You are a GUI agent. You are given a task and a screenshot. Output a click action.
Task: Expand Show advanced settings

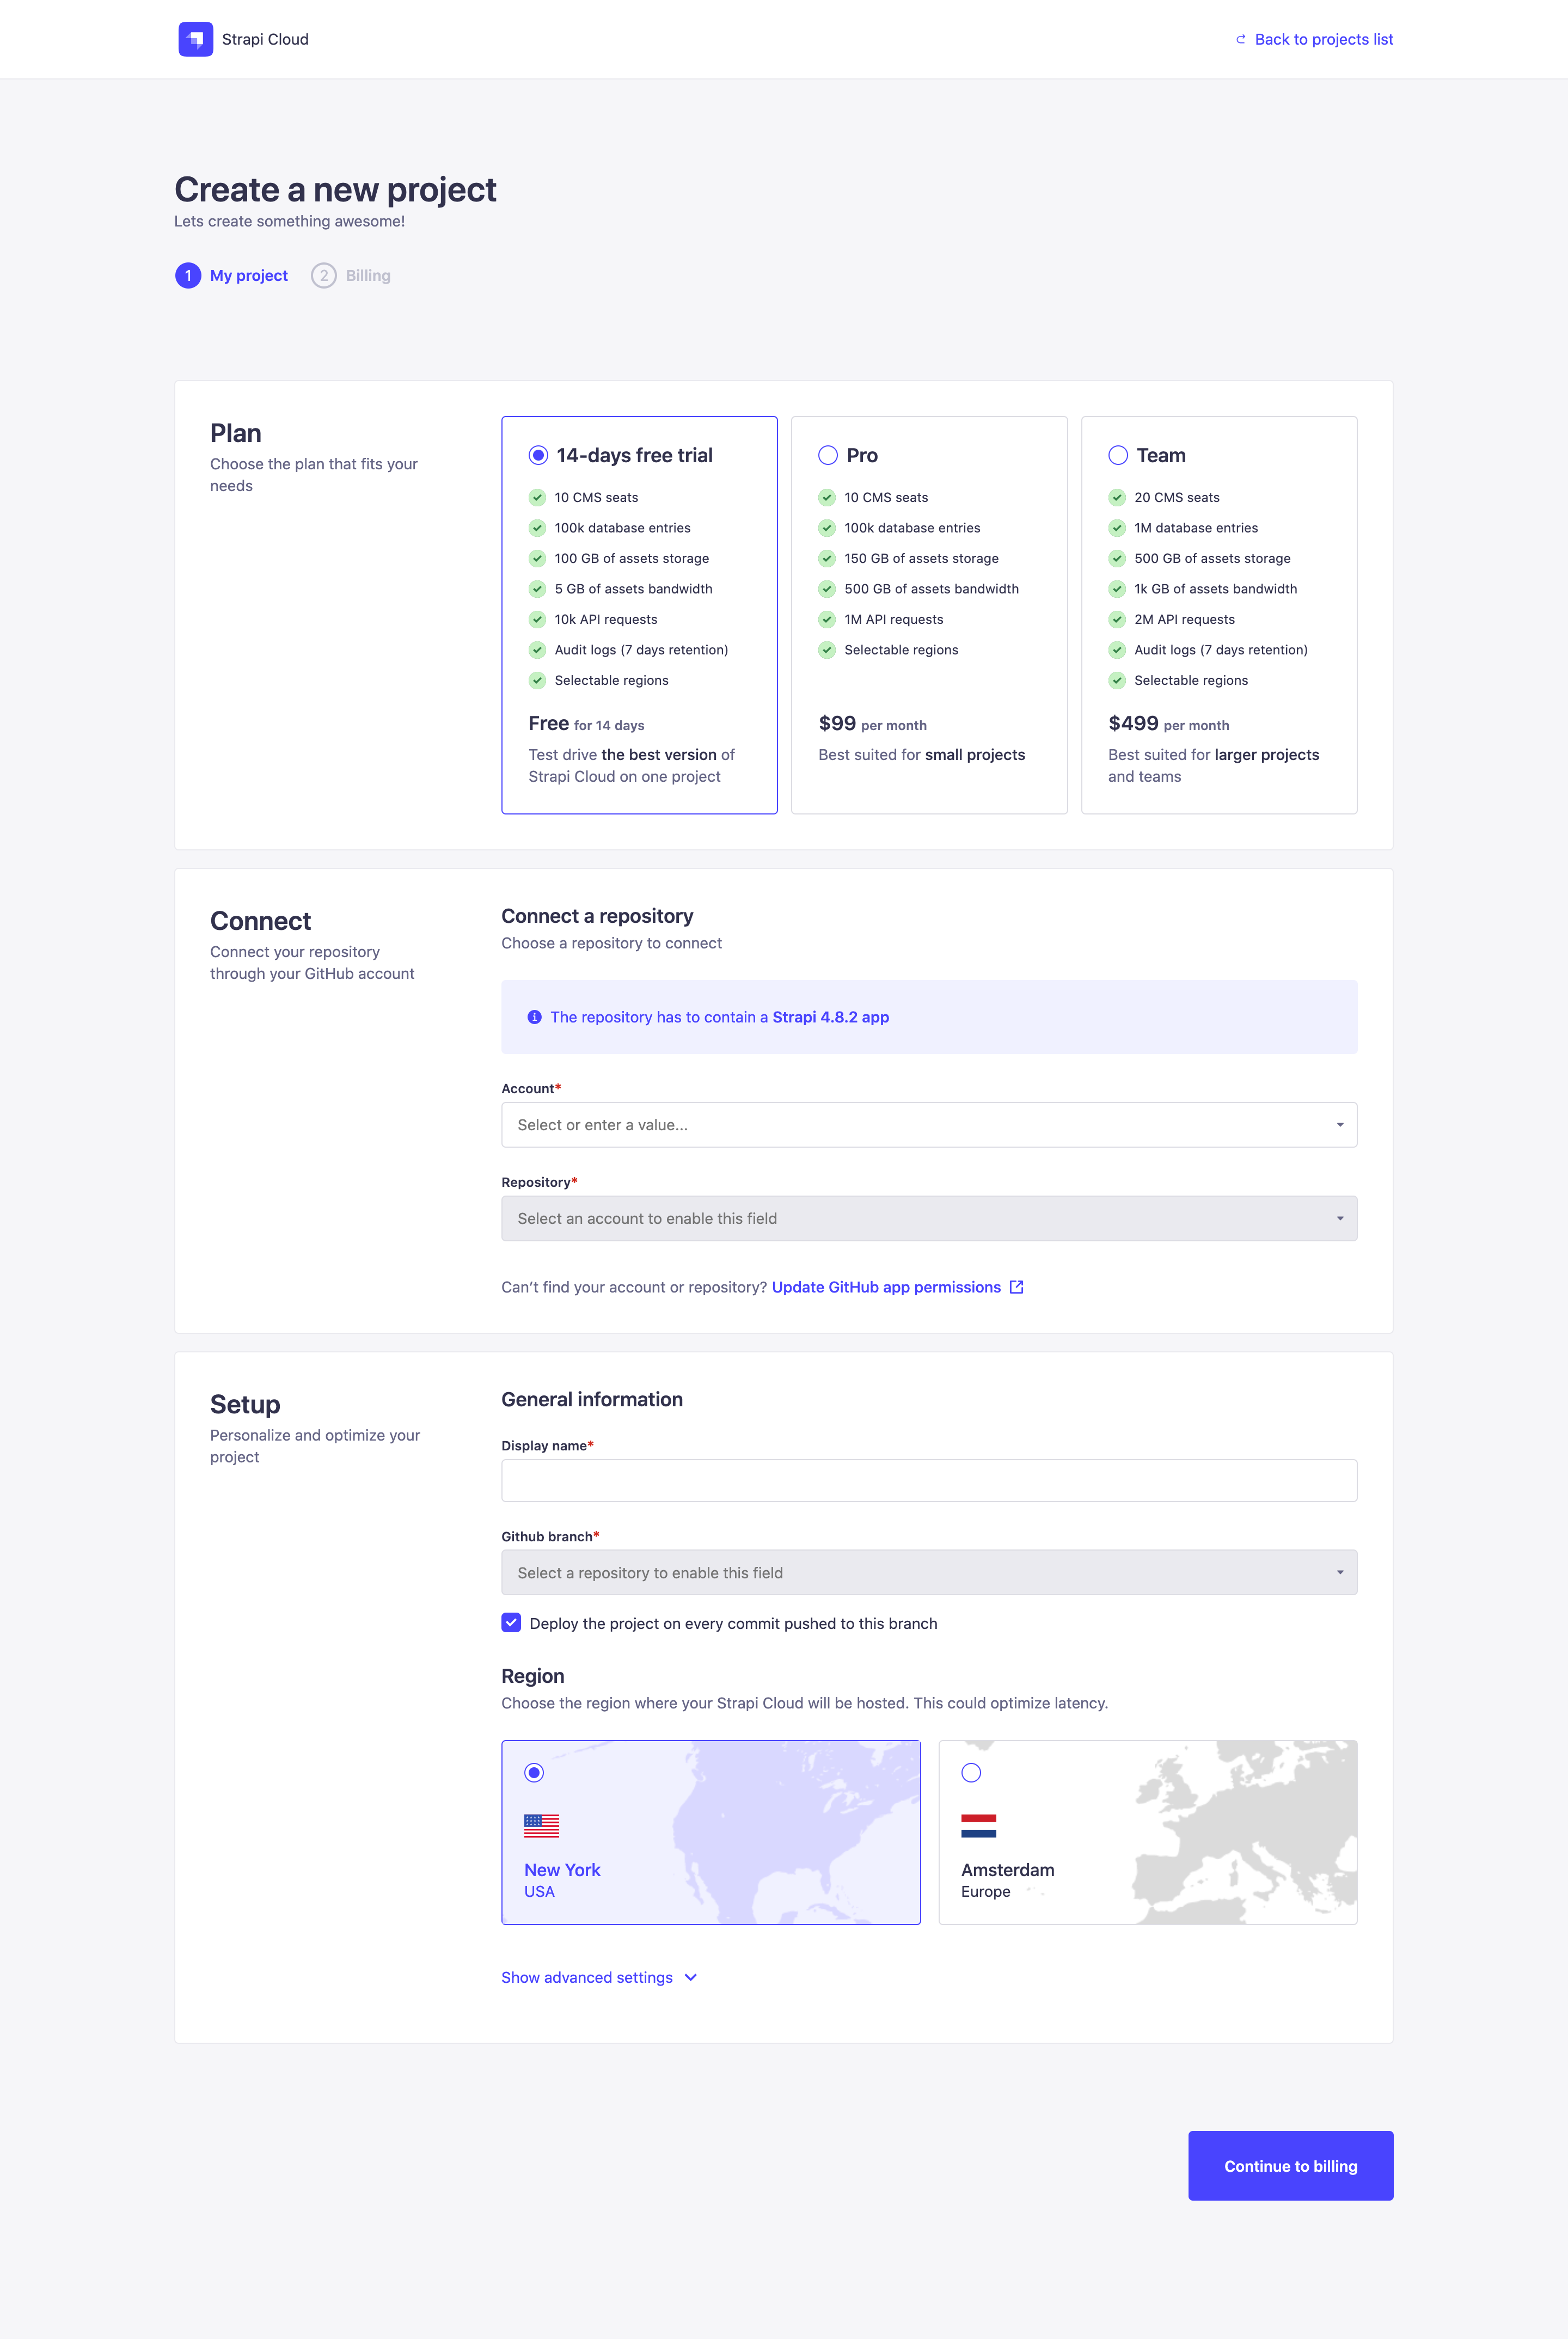click(598, 1977)
